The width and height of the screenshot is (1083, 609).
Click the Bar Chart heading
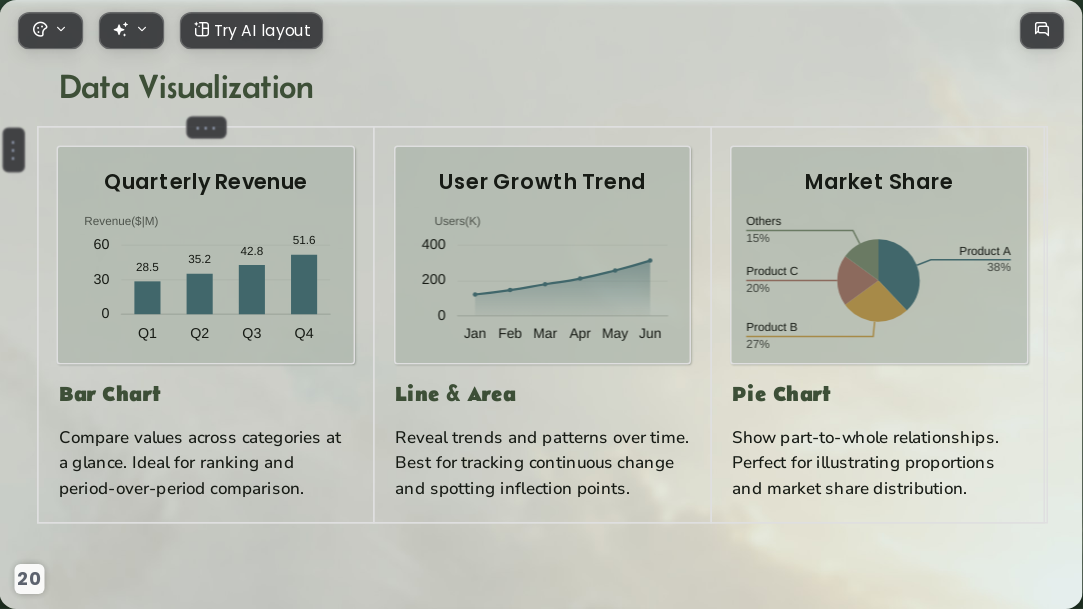110,394
